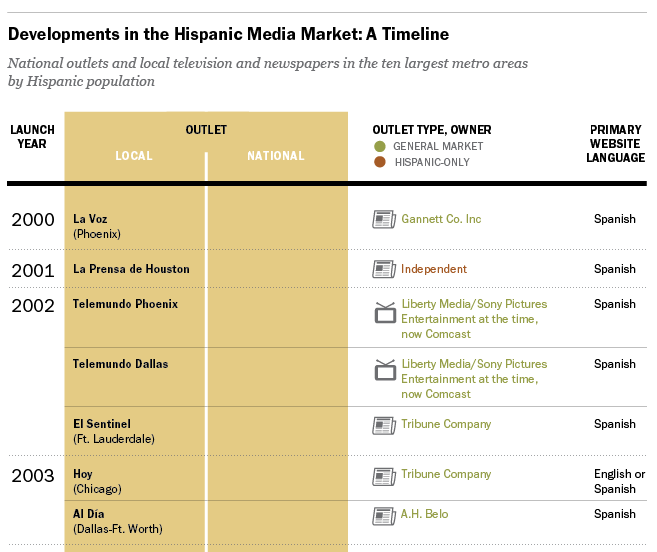The width and height of the screenshot is (657, 552).
Task: Click the Gannett Co. Inc owner text
Action: coord(441,219)
